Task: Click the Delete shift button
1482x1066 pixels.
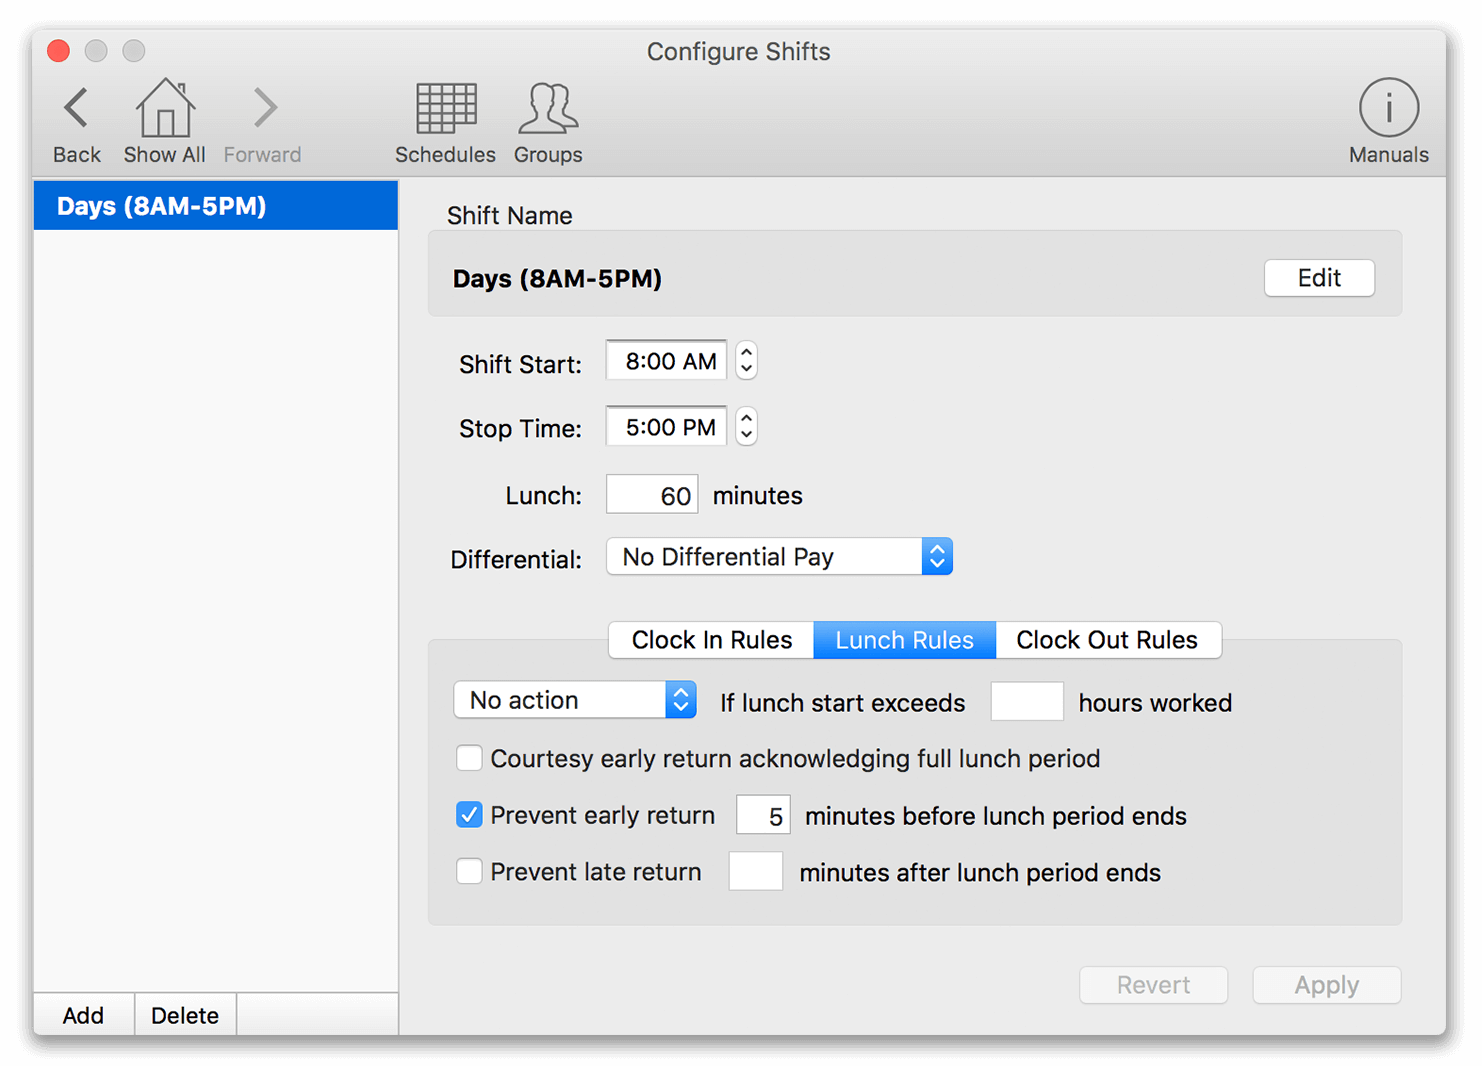Action: [185, 1015]
